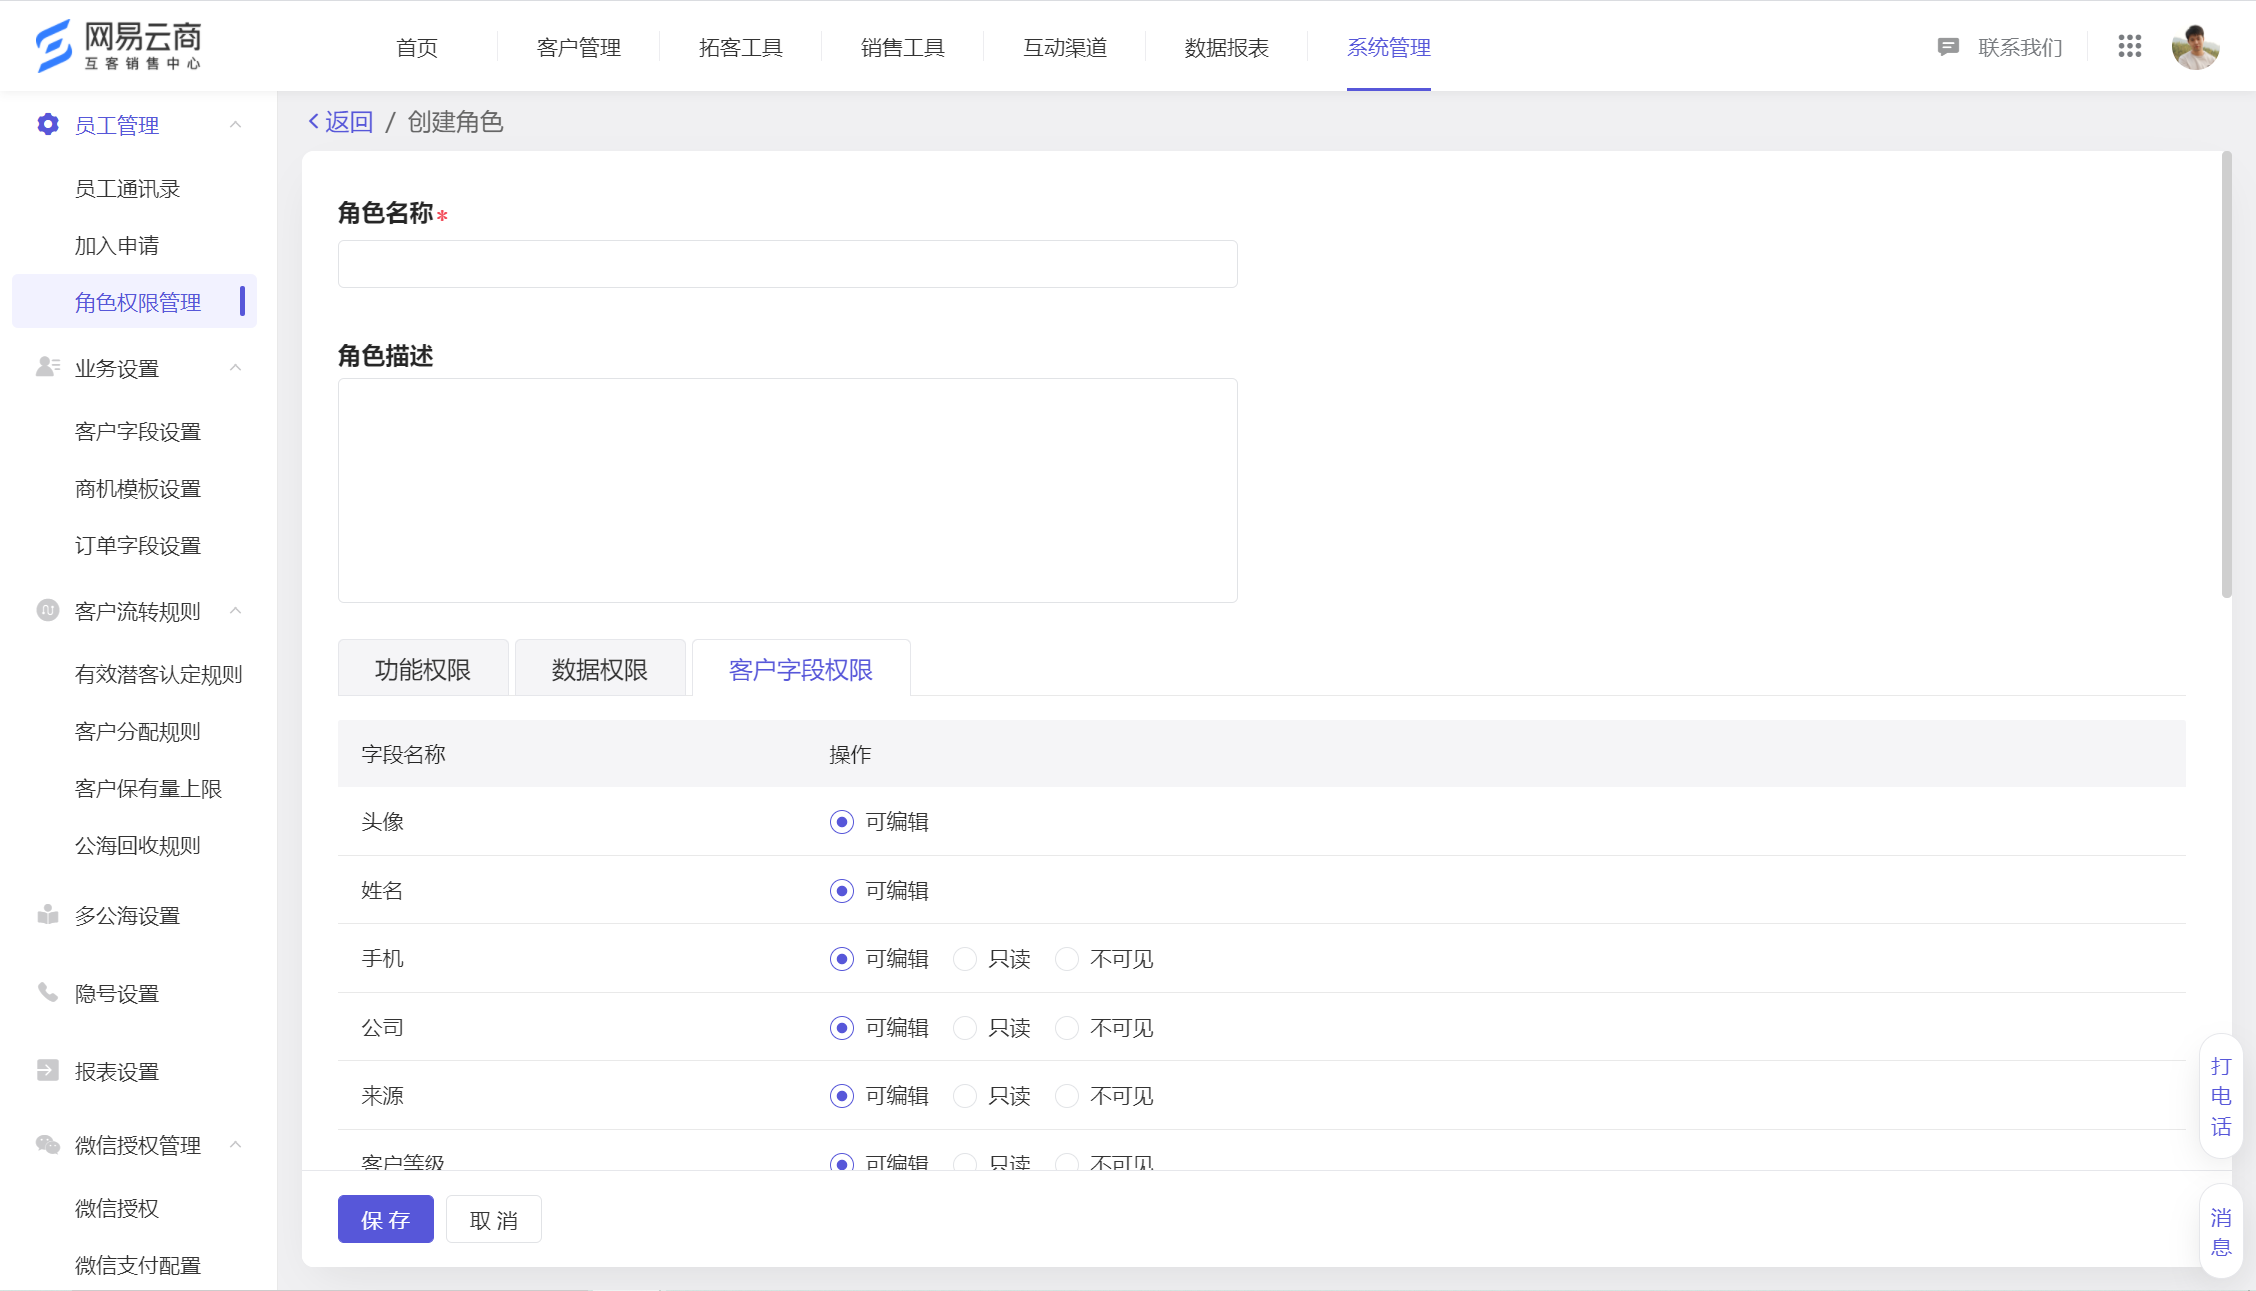Select 只读 radio button for 手机 field
Viewport: 2256px width, 1291px height.
(x=959, y=958)
